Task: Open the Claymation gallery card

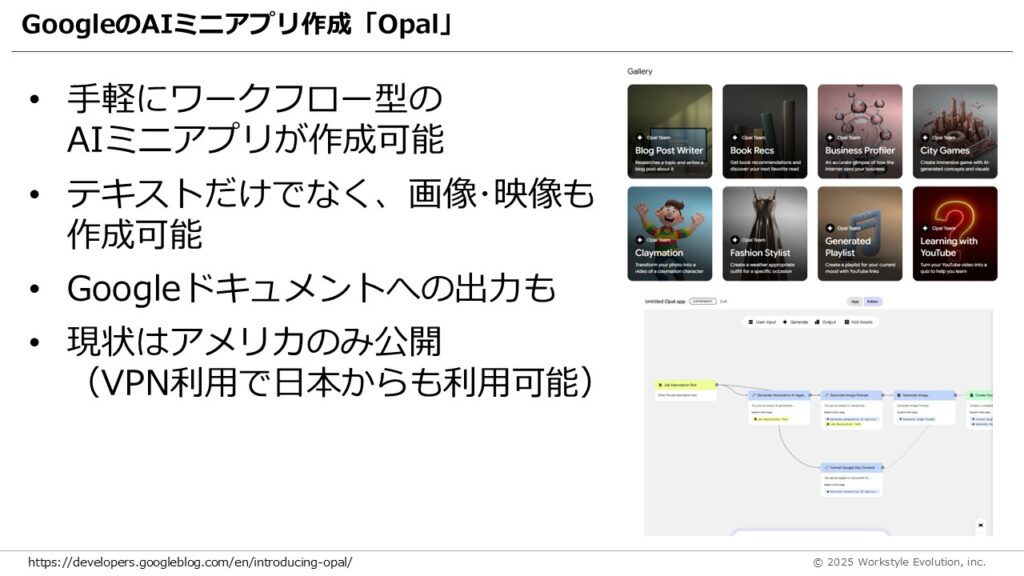Action: pos(669,234)
